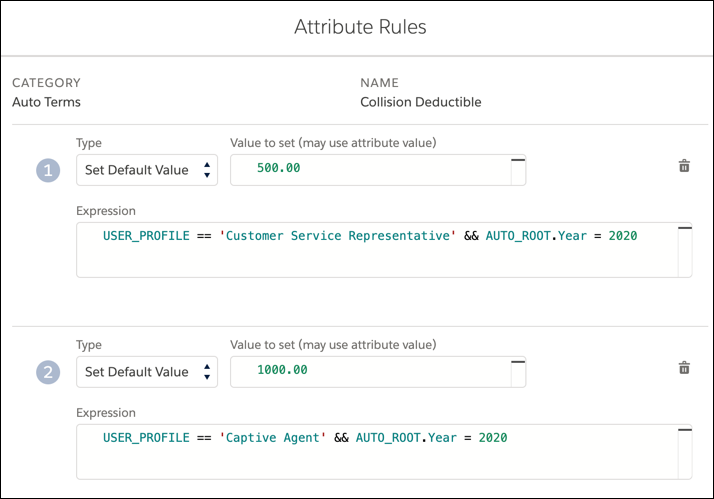This screenshot has width=714, height=499.
Task: Click the CATEGORY label
Action: click(x=46, y=83)
